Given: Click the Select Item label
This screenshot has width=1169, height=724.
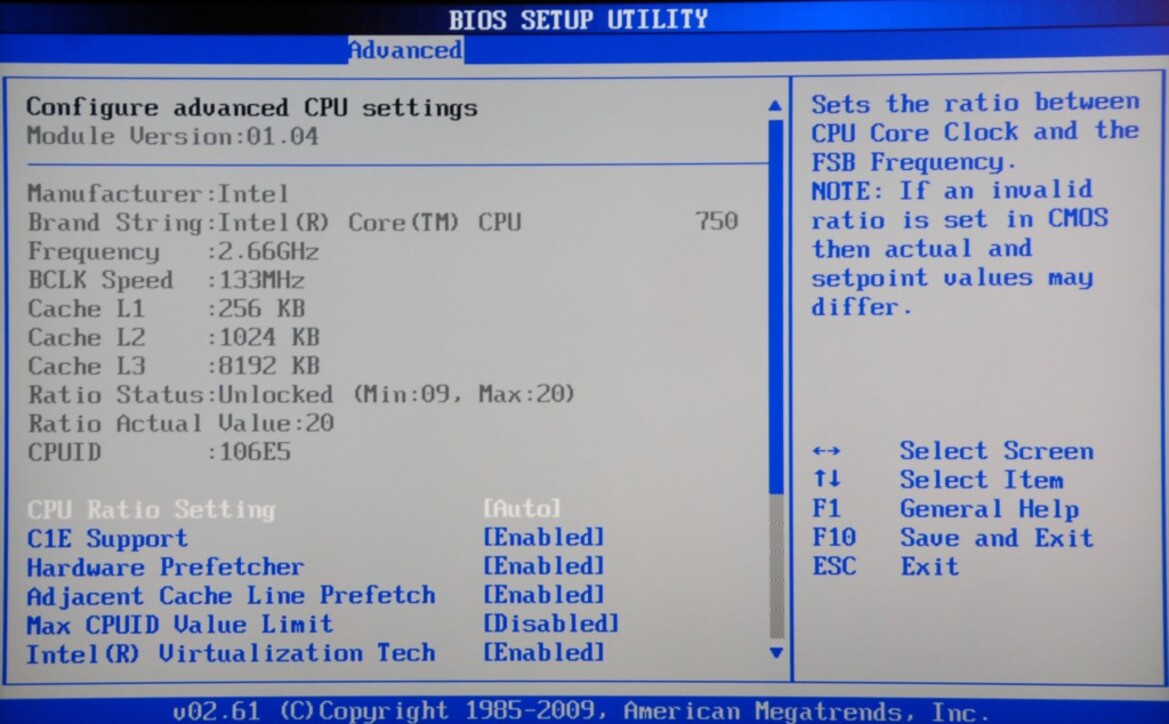Looking at the screenshot, I should [981, 479].
